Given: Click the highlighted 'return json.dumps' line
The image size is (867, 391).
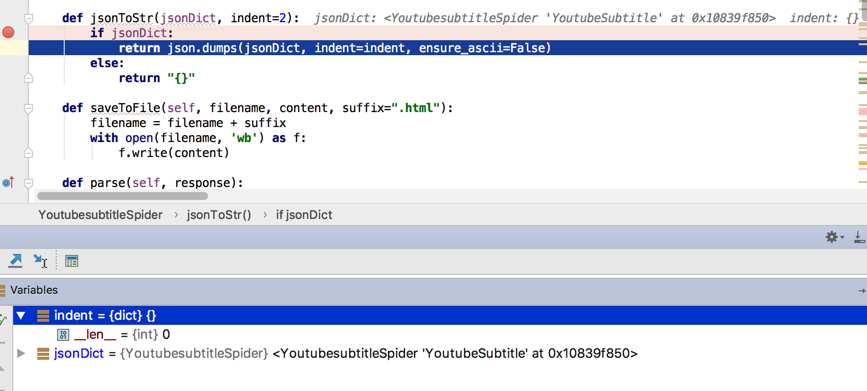Looking at the screenshot, I should 335,48.
